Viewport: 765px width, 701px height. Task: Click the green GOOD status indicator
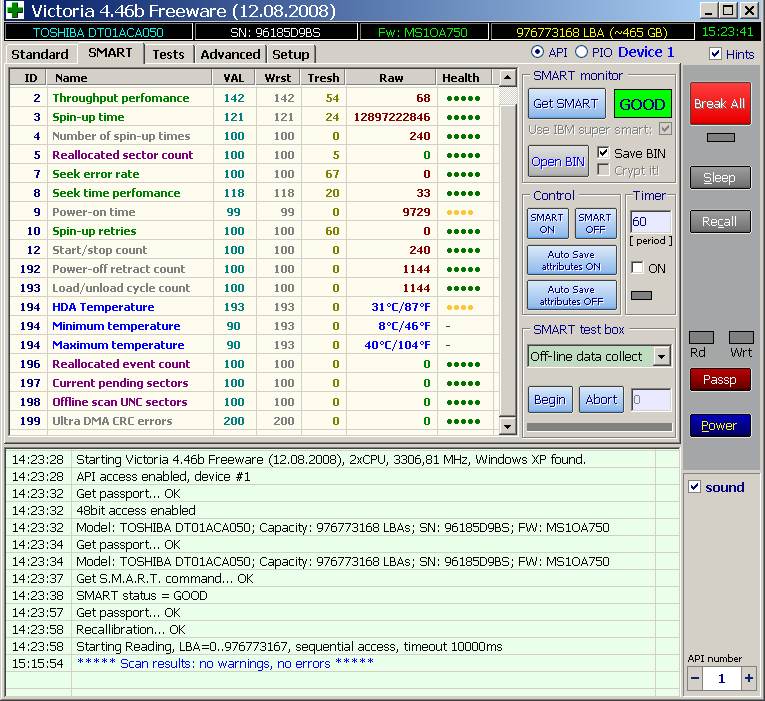[x=642, y=104]
